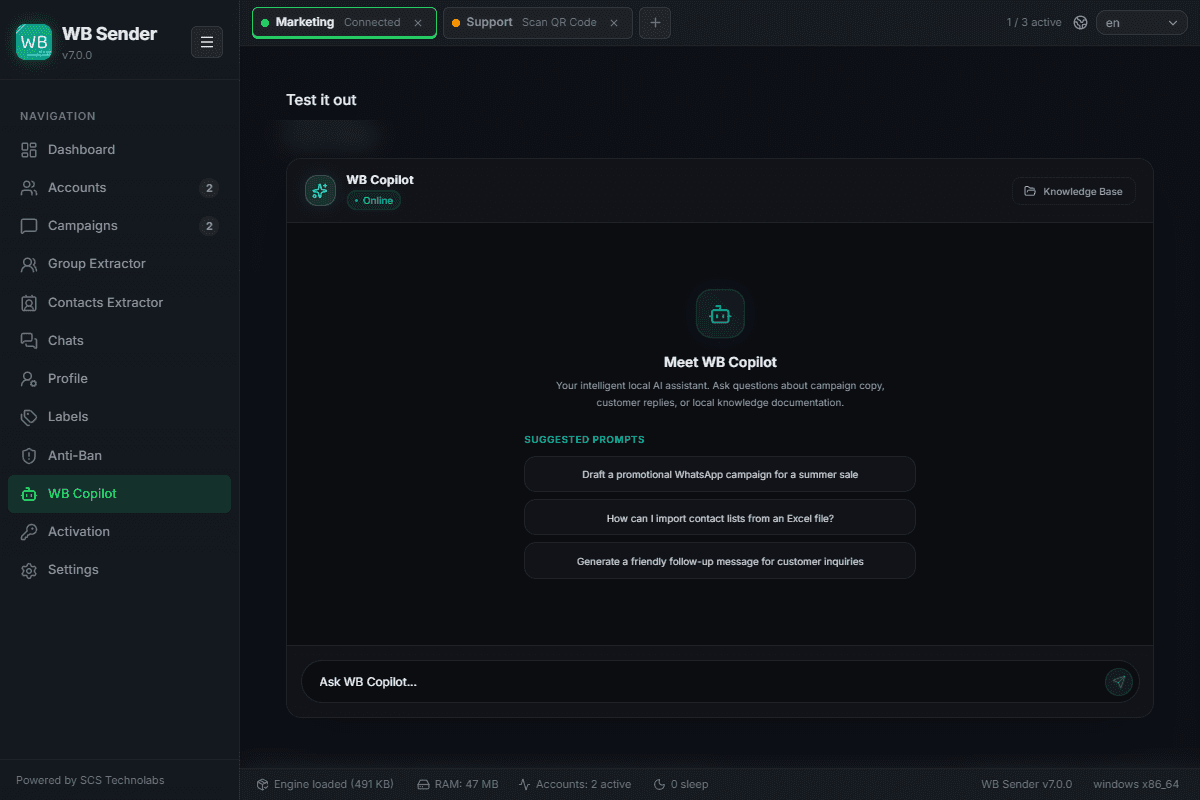Click the Contacts Extractor icon
Screen dimensions: 1200x800
point(29,303)
